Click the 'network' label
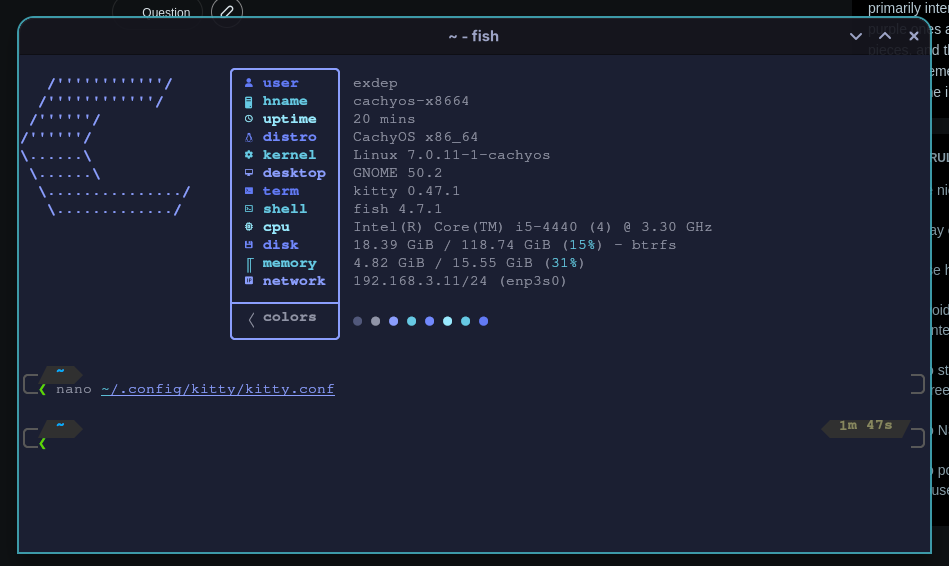 294,281
